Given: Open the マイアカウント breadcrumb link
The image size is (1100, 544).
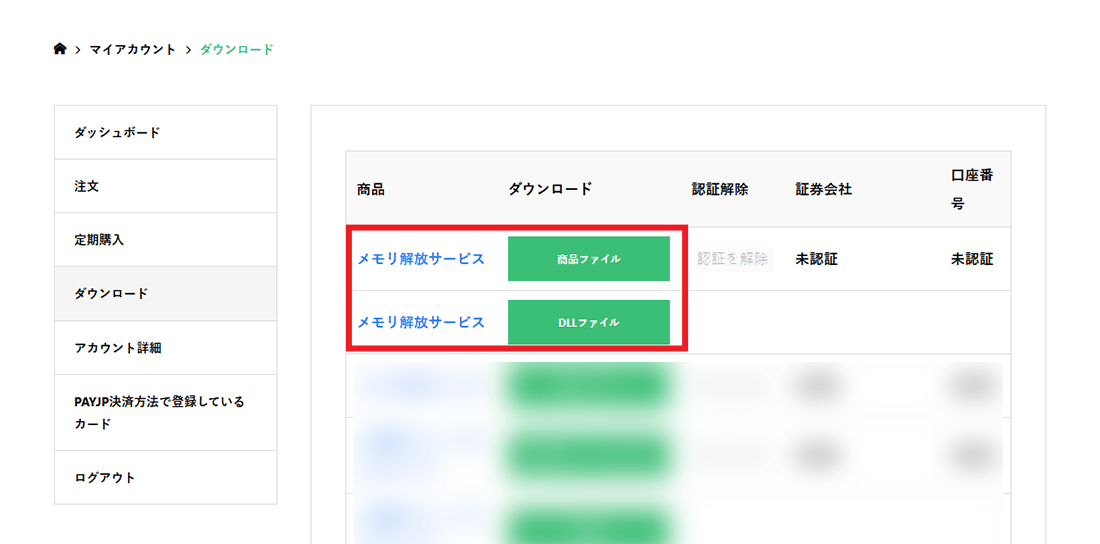Looking at the screenshot, I should pos(132,49).
